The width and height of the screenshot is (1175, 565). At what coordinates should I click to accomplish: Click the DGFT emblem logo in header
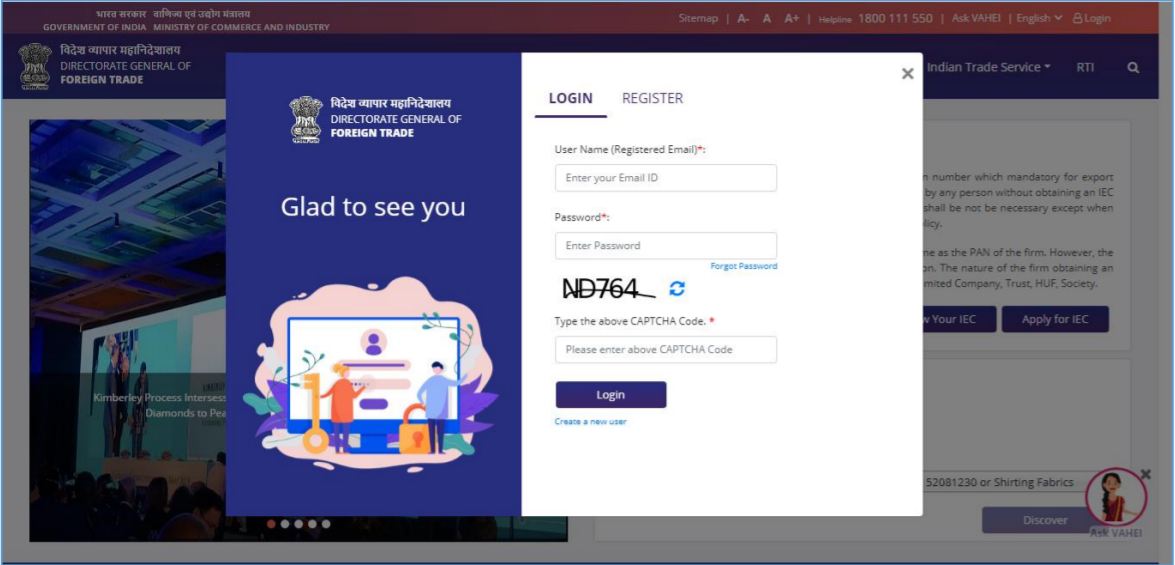(x=35, y=66)
